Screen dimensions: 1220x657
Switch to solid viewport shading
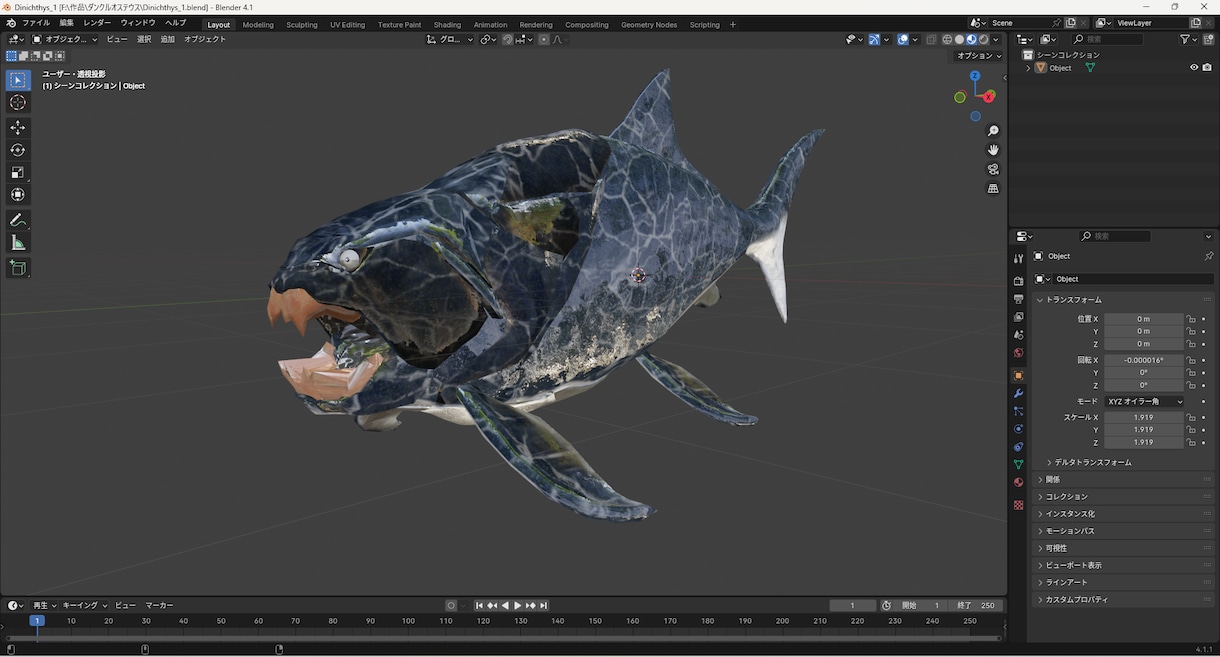click(959, 39)
